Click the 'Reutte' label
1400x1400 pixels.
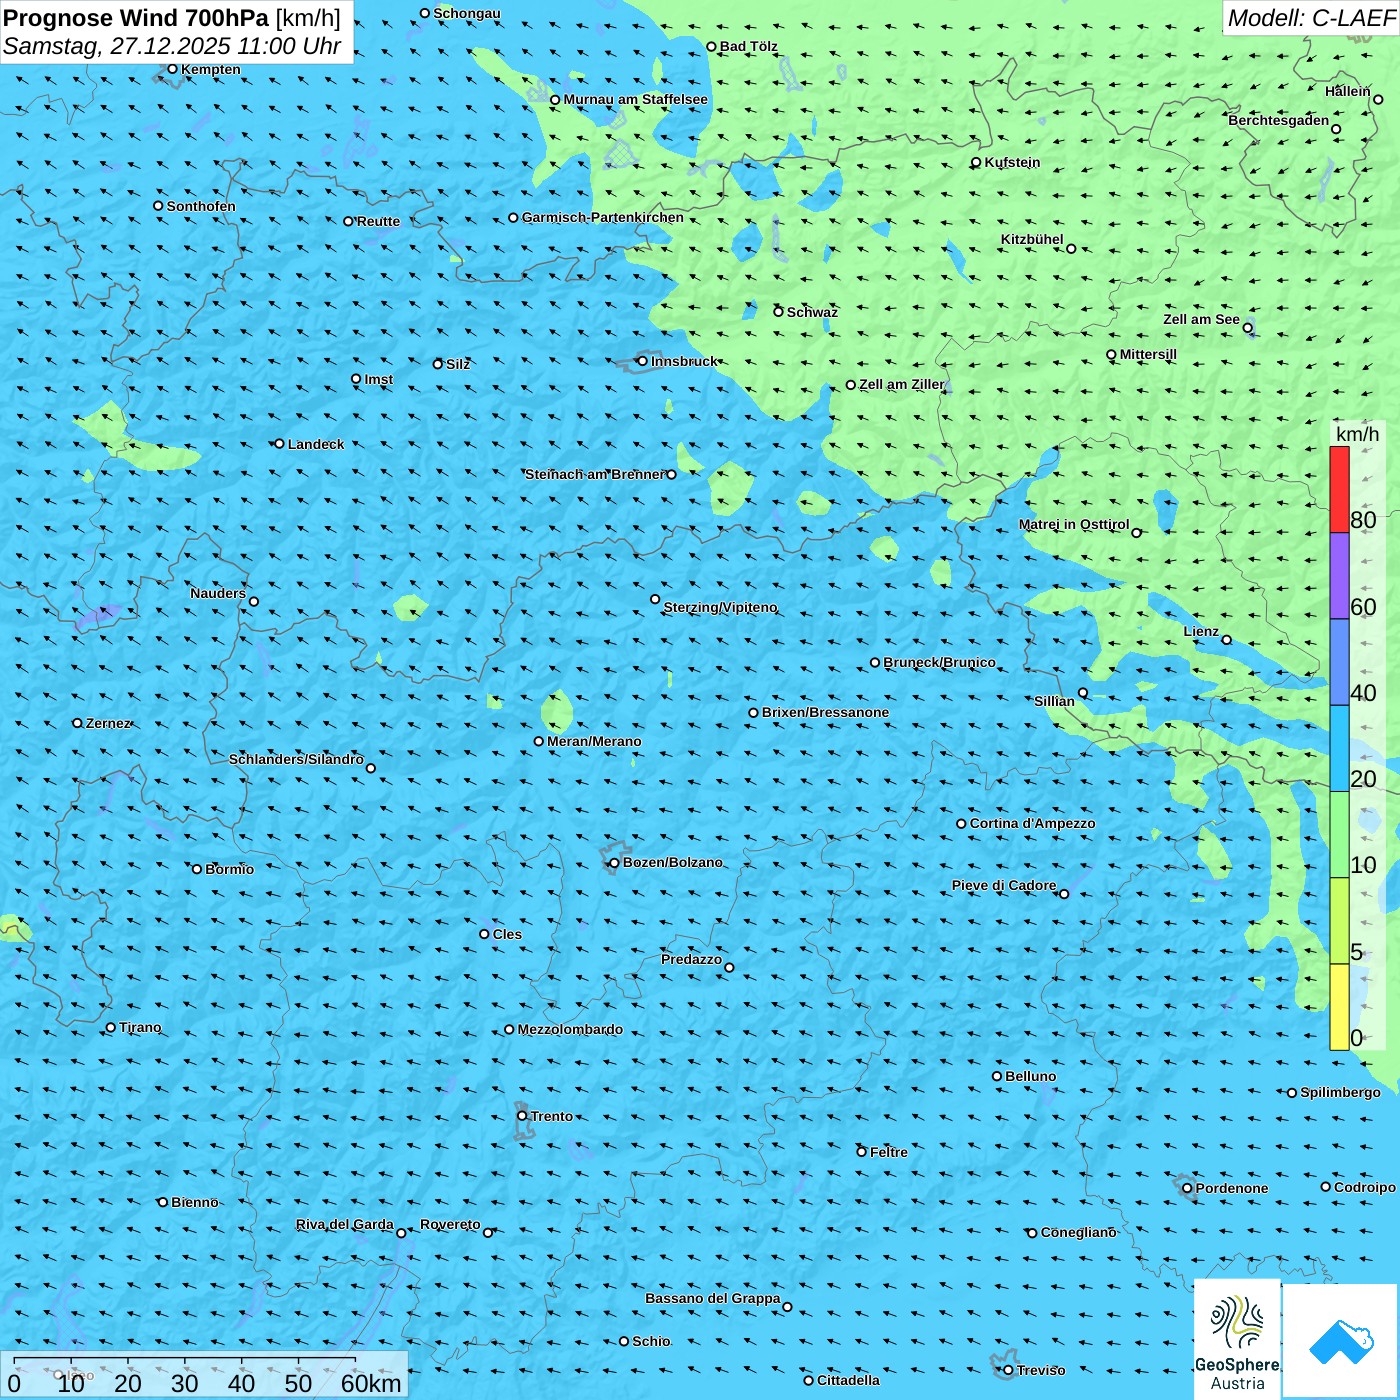[378, 221]
